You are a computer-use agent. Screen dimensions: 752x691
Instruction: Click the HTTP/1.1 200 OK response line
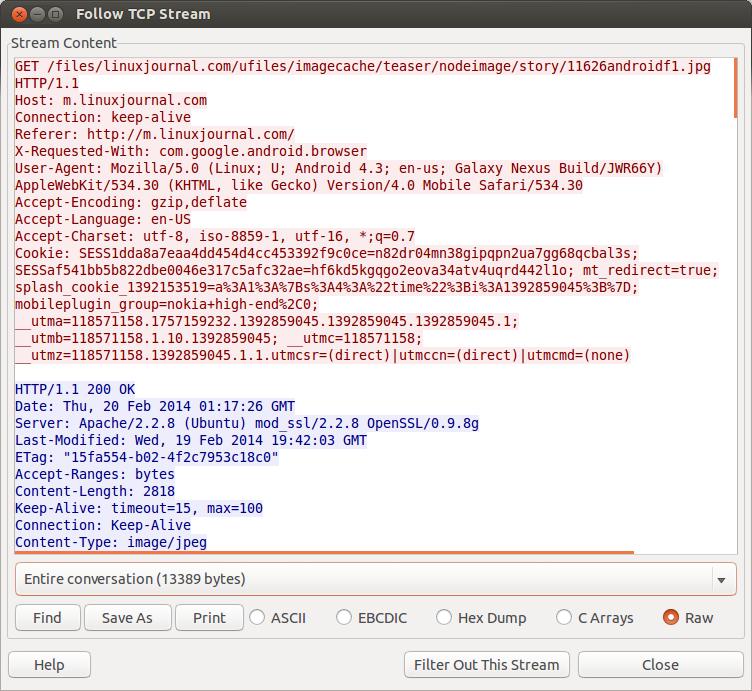[x=75, y=389]
